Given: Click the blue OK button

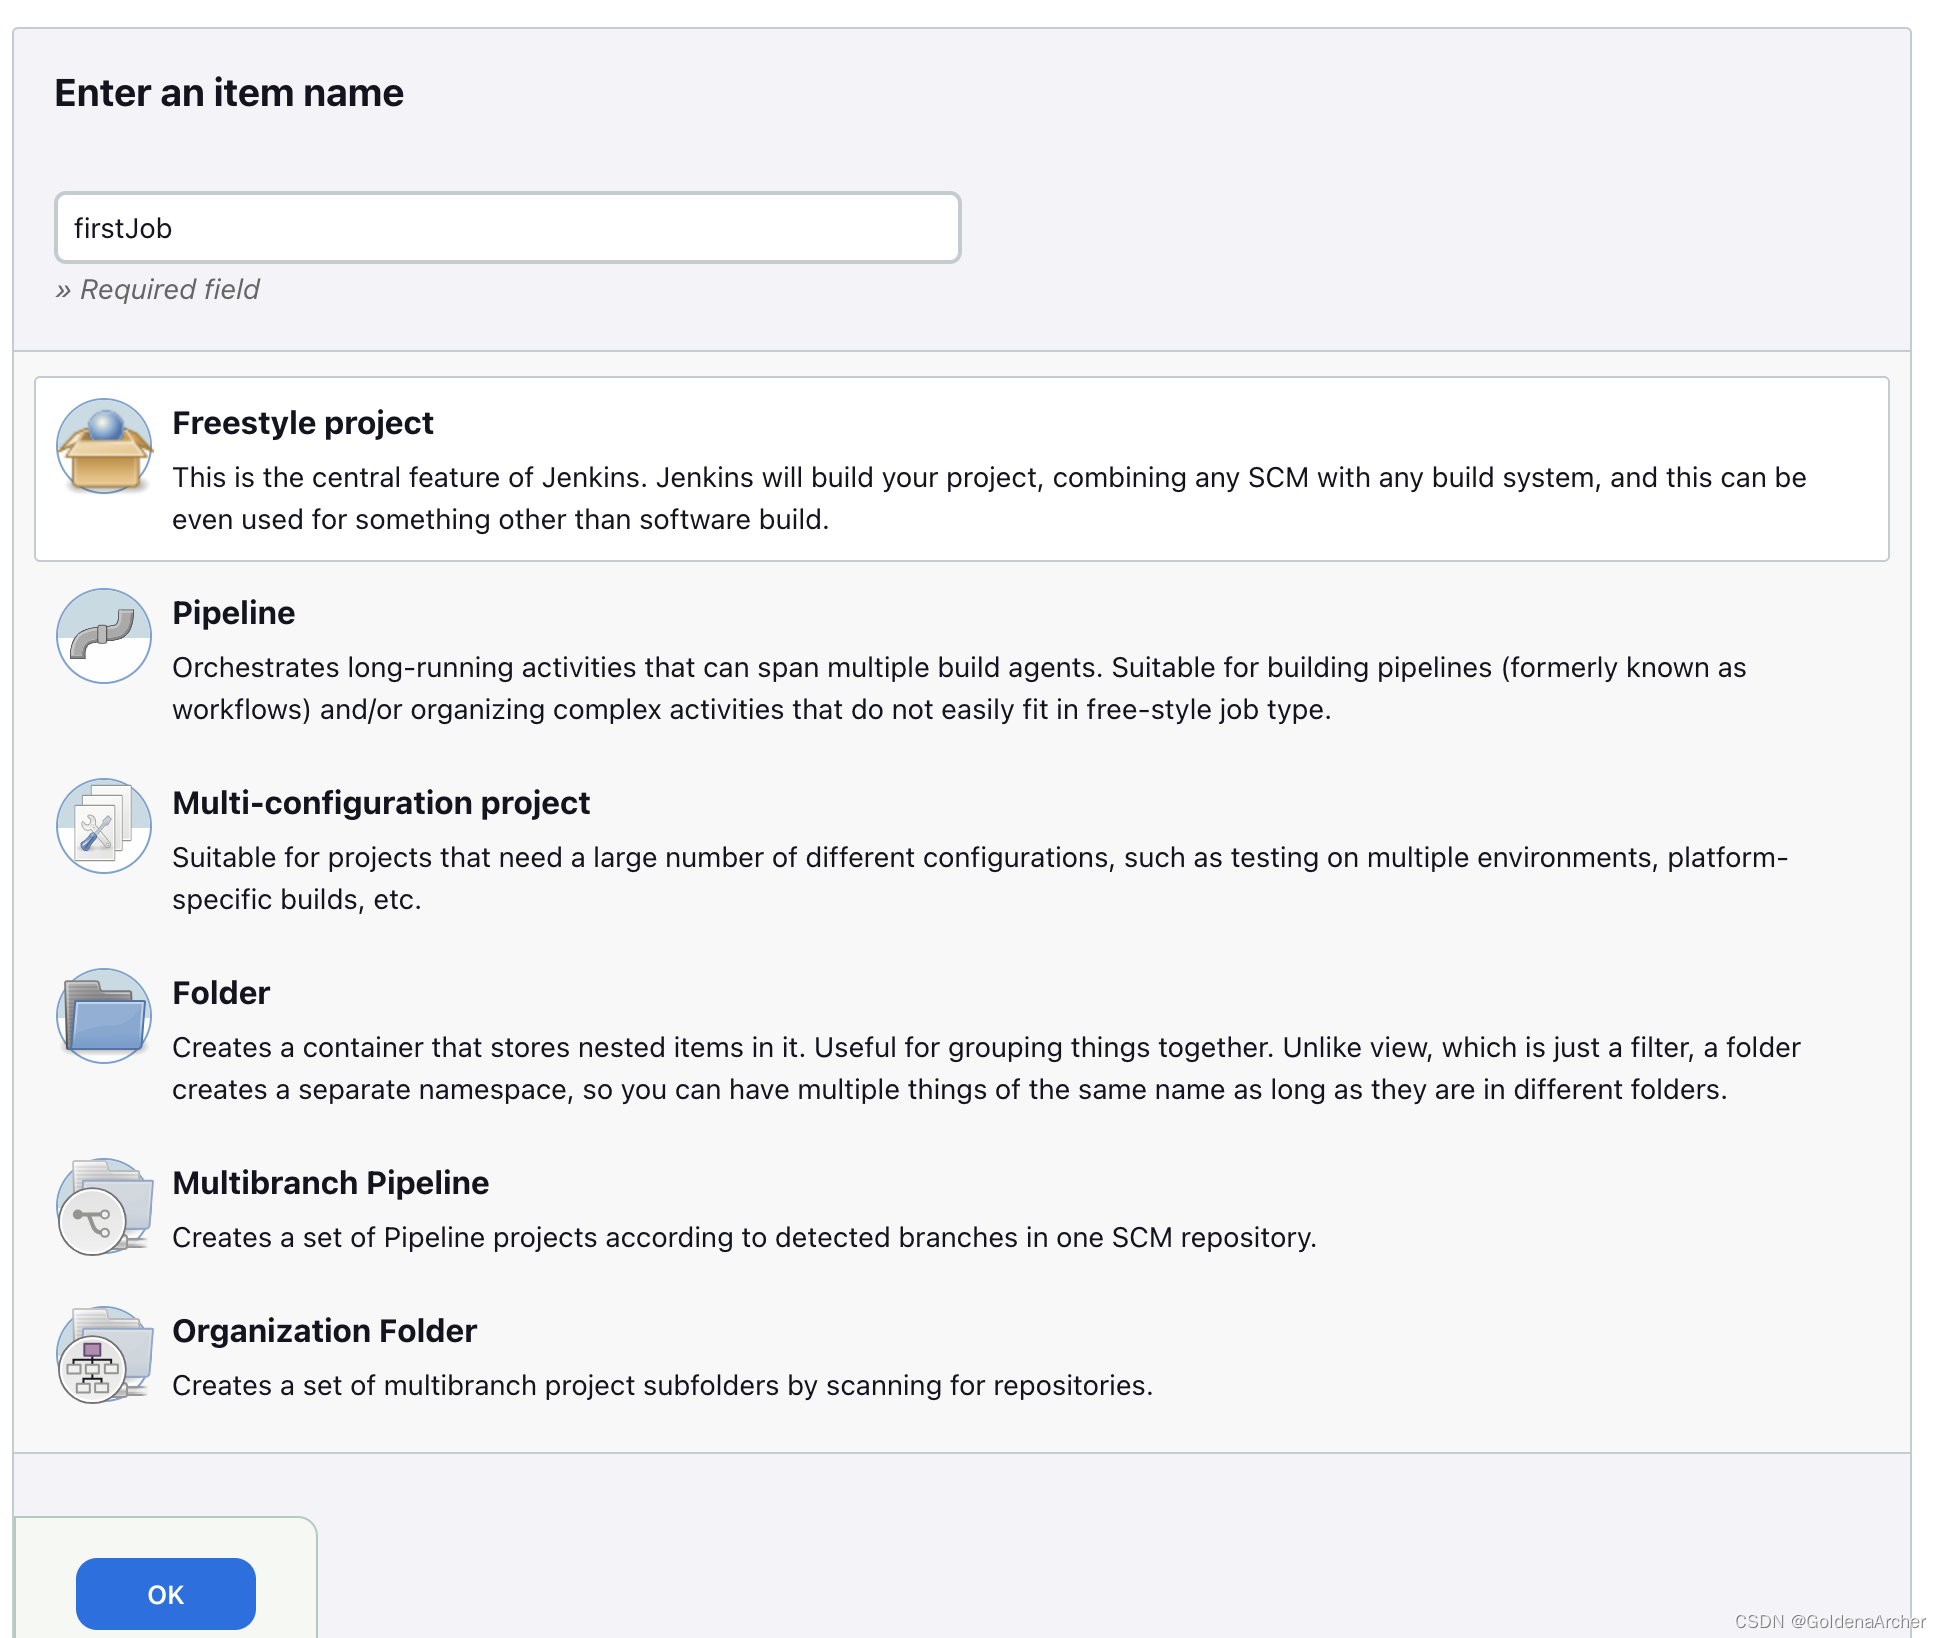Looking at the screenshot, I should pos(166,1594).
